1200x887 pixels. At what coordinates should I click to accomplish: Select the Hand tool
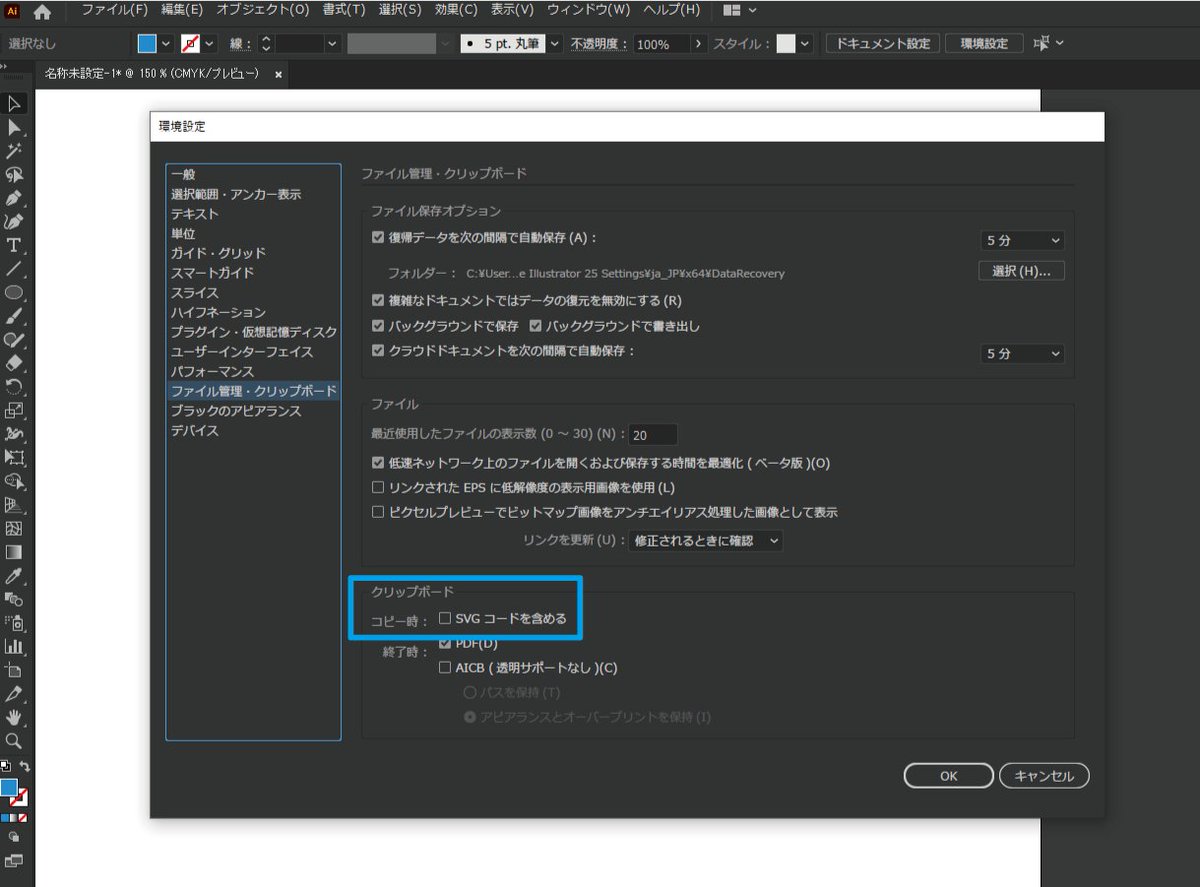coord(14,717)
